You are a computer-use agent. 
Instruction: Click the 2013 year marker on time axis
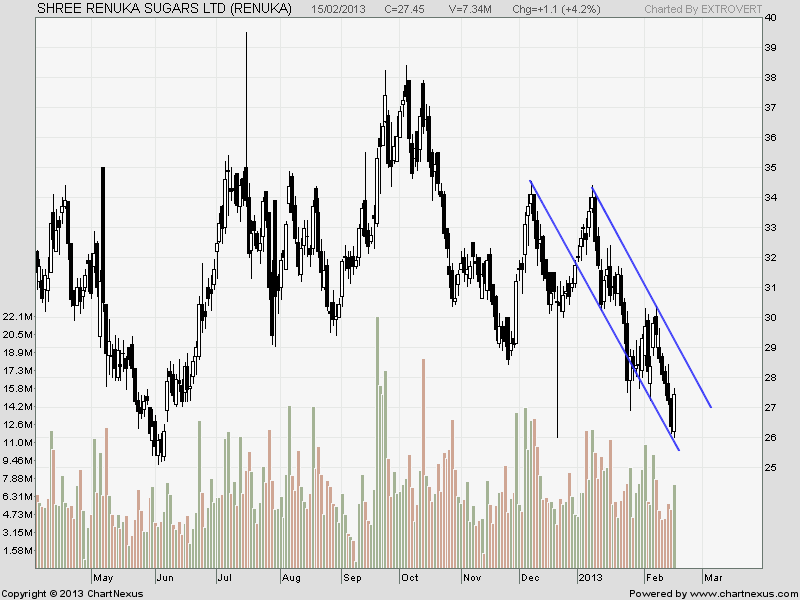[590, 578]
